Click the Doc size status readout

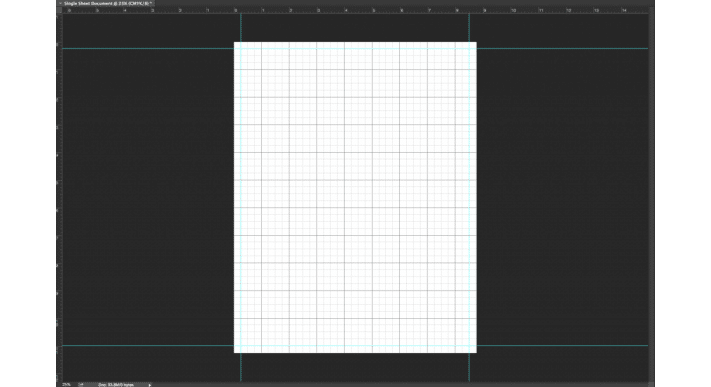tap(116, 384)
